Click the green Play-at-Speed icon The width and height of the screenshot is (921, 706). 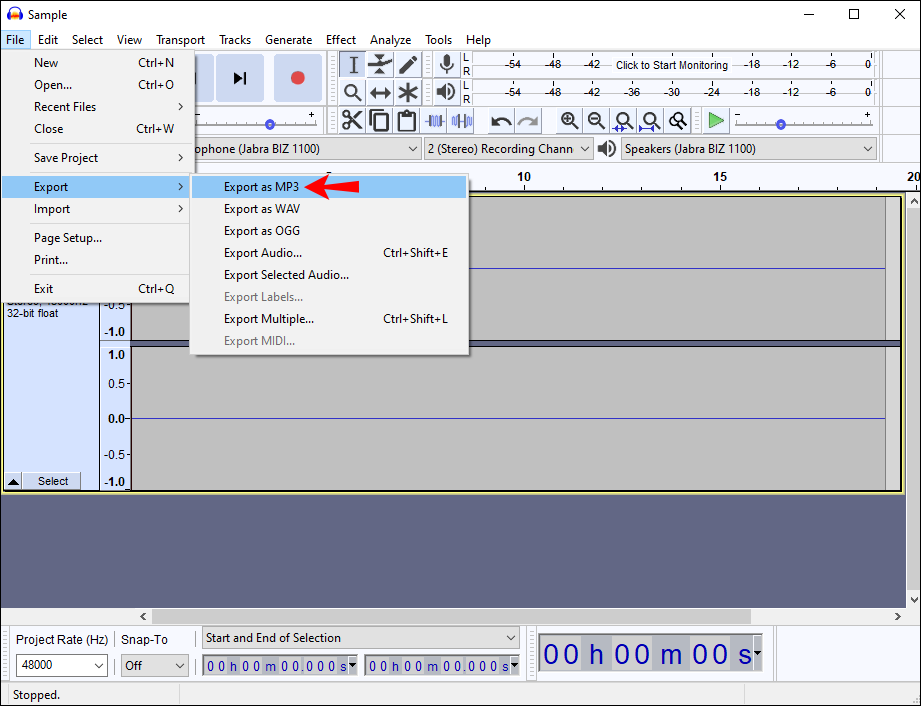[x=715, y=121]
